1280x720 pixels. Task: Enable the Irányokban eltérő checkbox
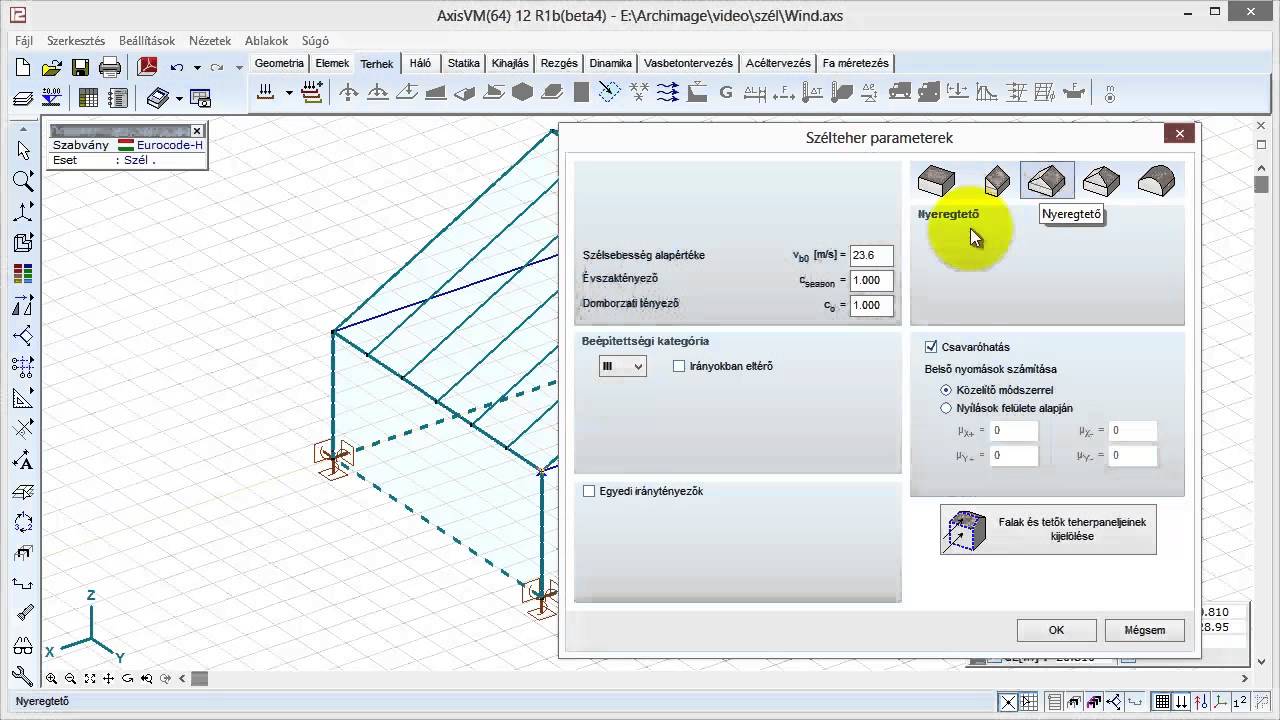pyautogui.click(x=679, y=366)
